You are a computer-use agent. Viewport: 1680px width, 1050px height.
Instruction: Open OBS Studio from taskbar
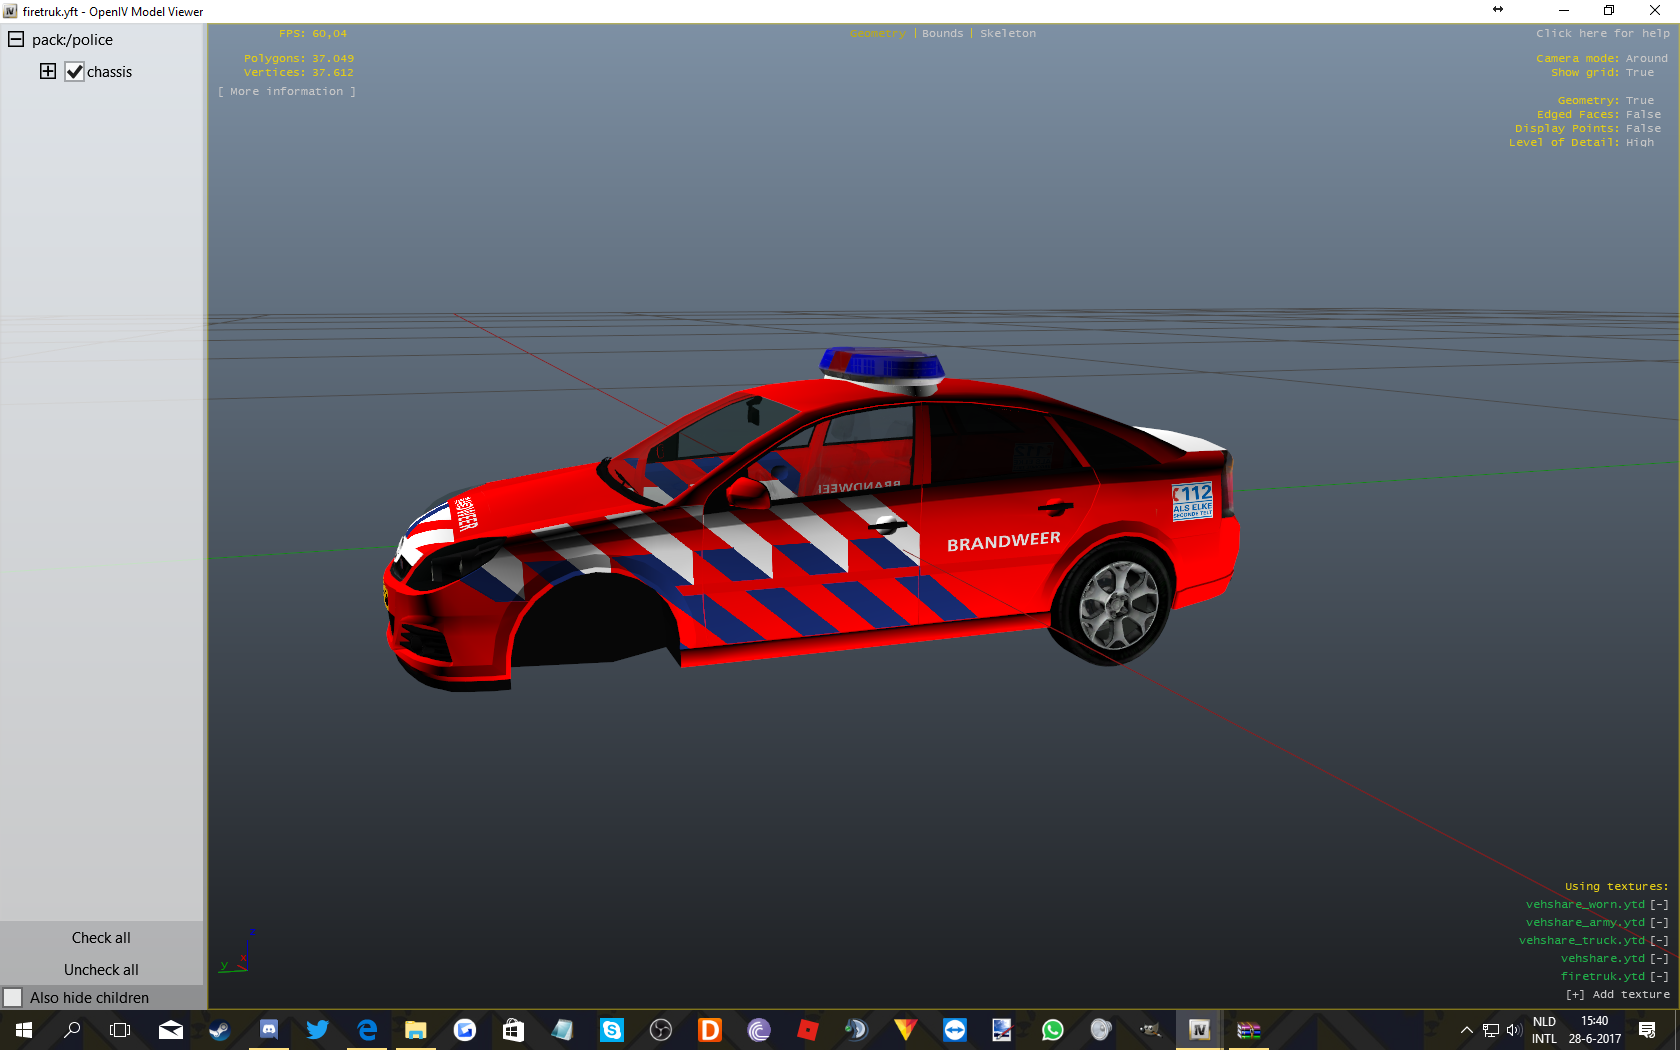(x=660, y=1030)
